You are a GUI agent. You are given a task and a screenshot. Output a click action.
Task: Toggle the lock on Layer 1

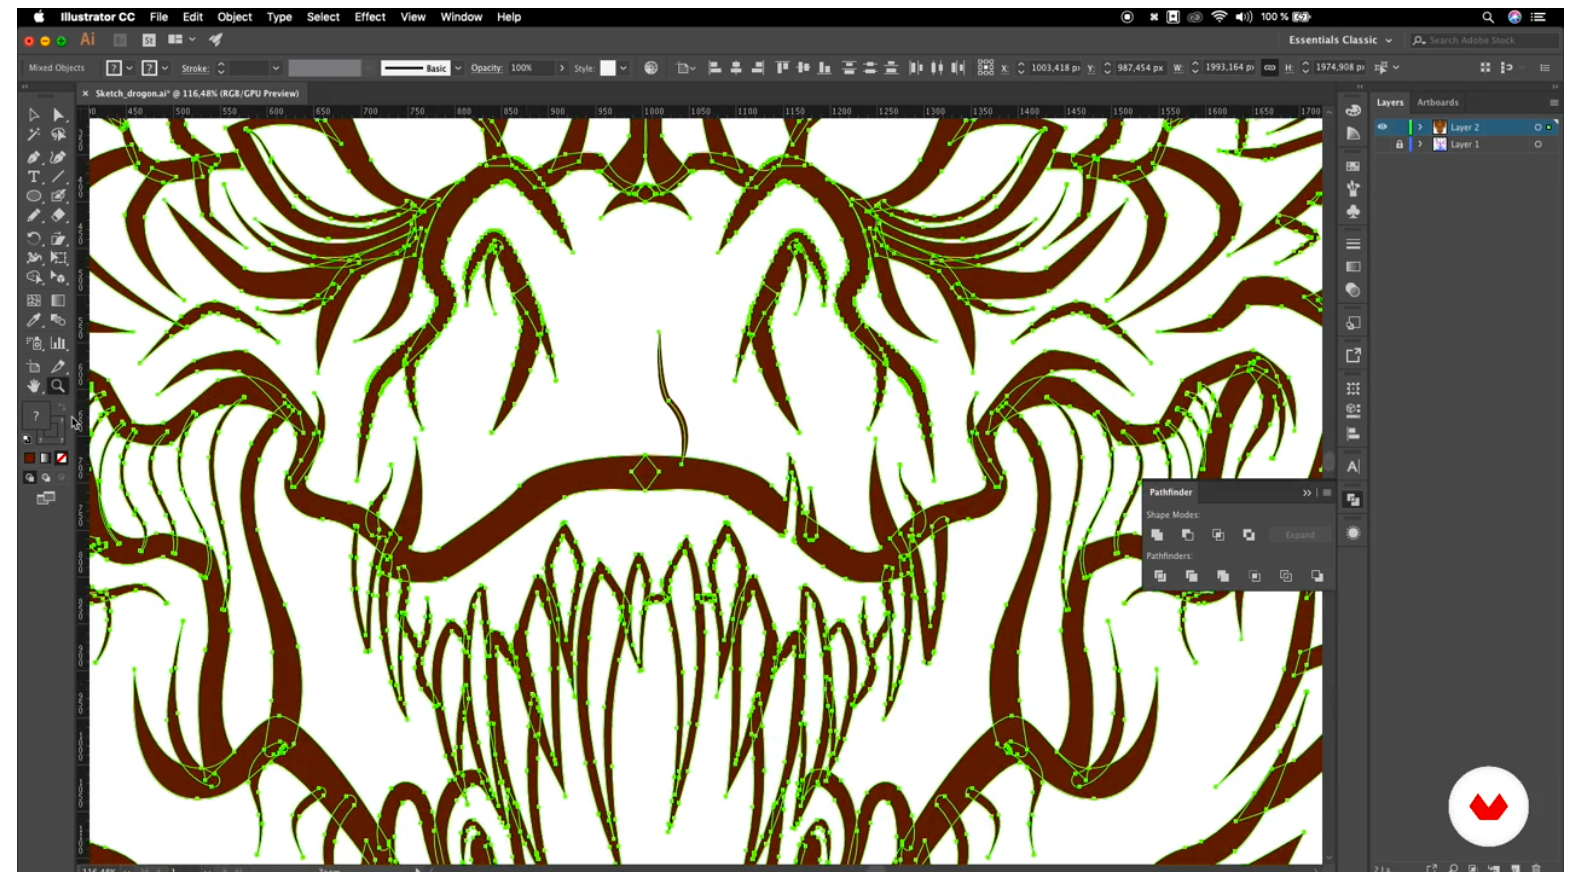1399,144
